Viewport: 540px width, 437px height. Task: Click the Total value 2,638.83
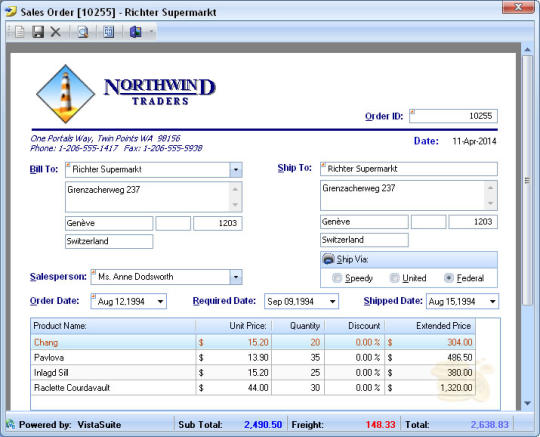pos(489,425)
